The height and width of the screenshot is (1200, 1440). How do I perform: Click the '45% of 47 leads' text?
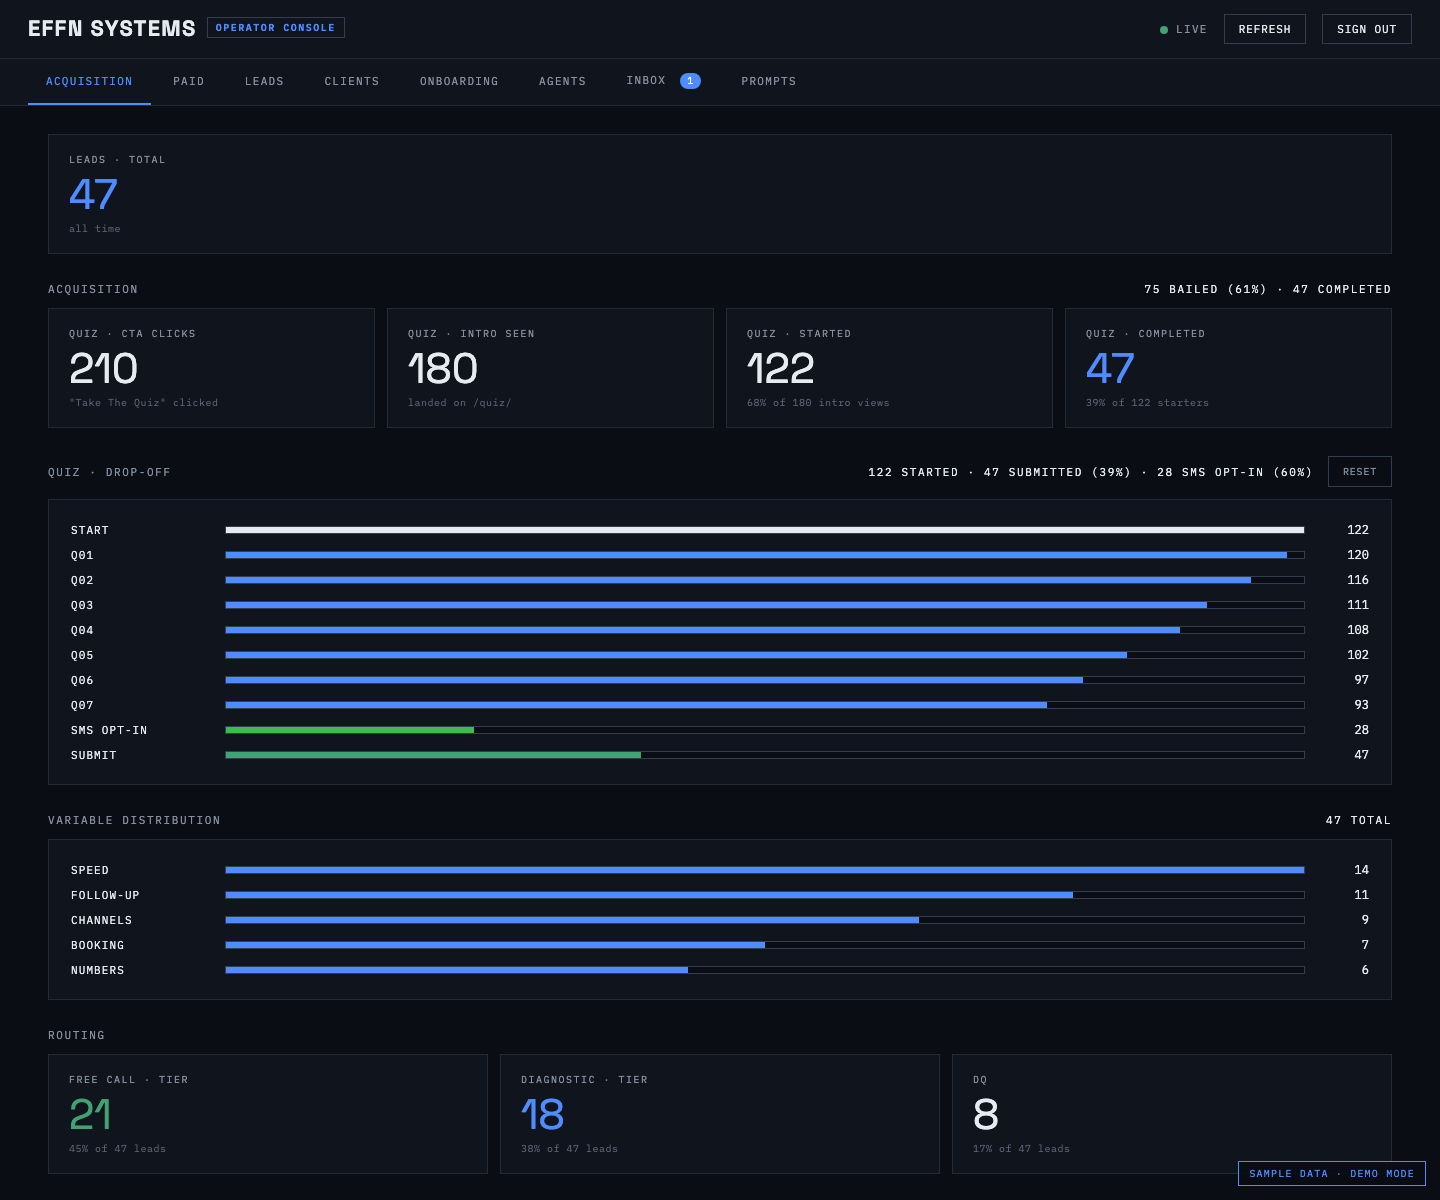pos(118,1149)
